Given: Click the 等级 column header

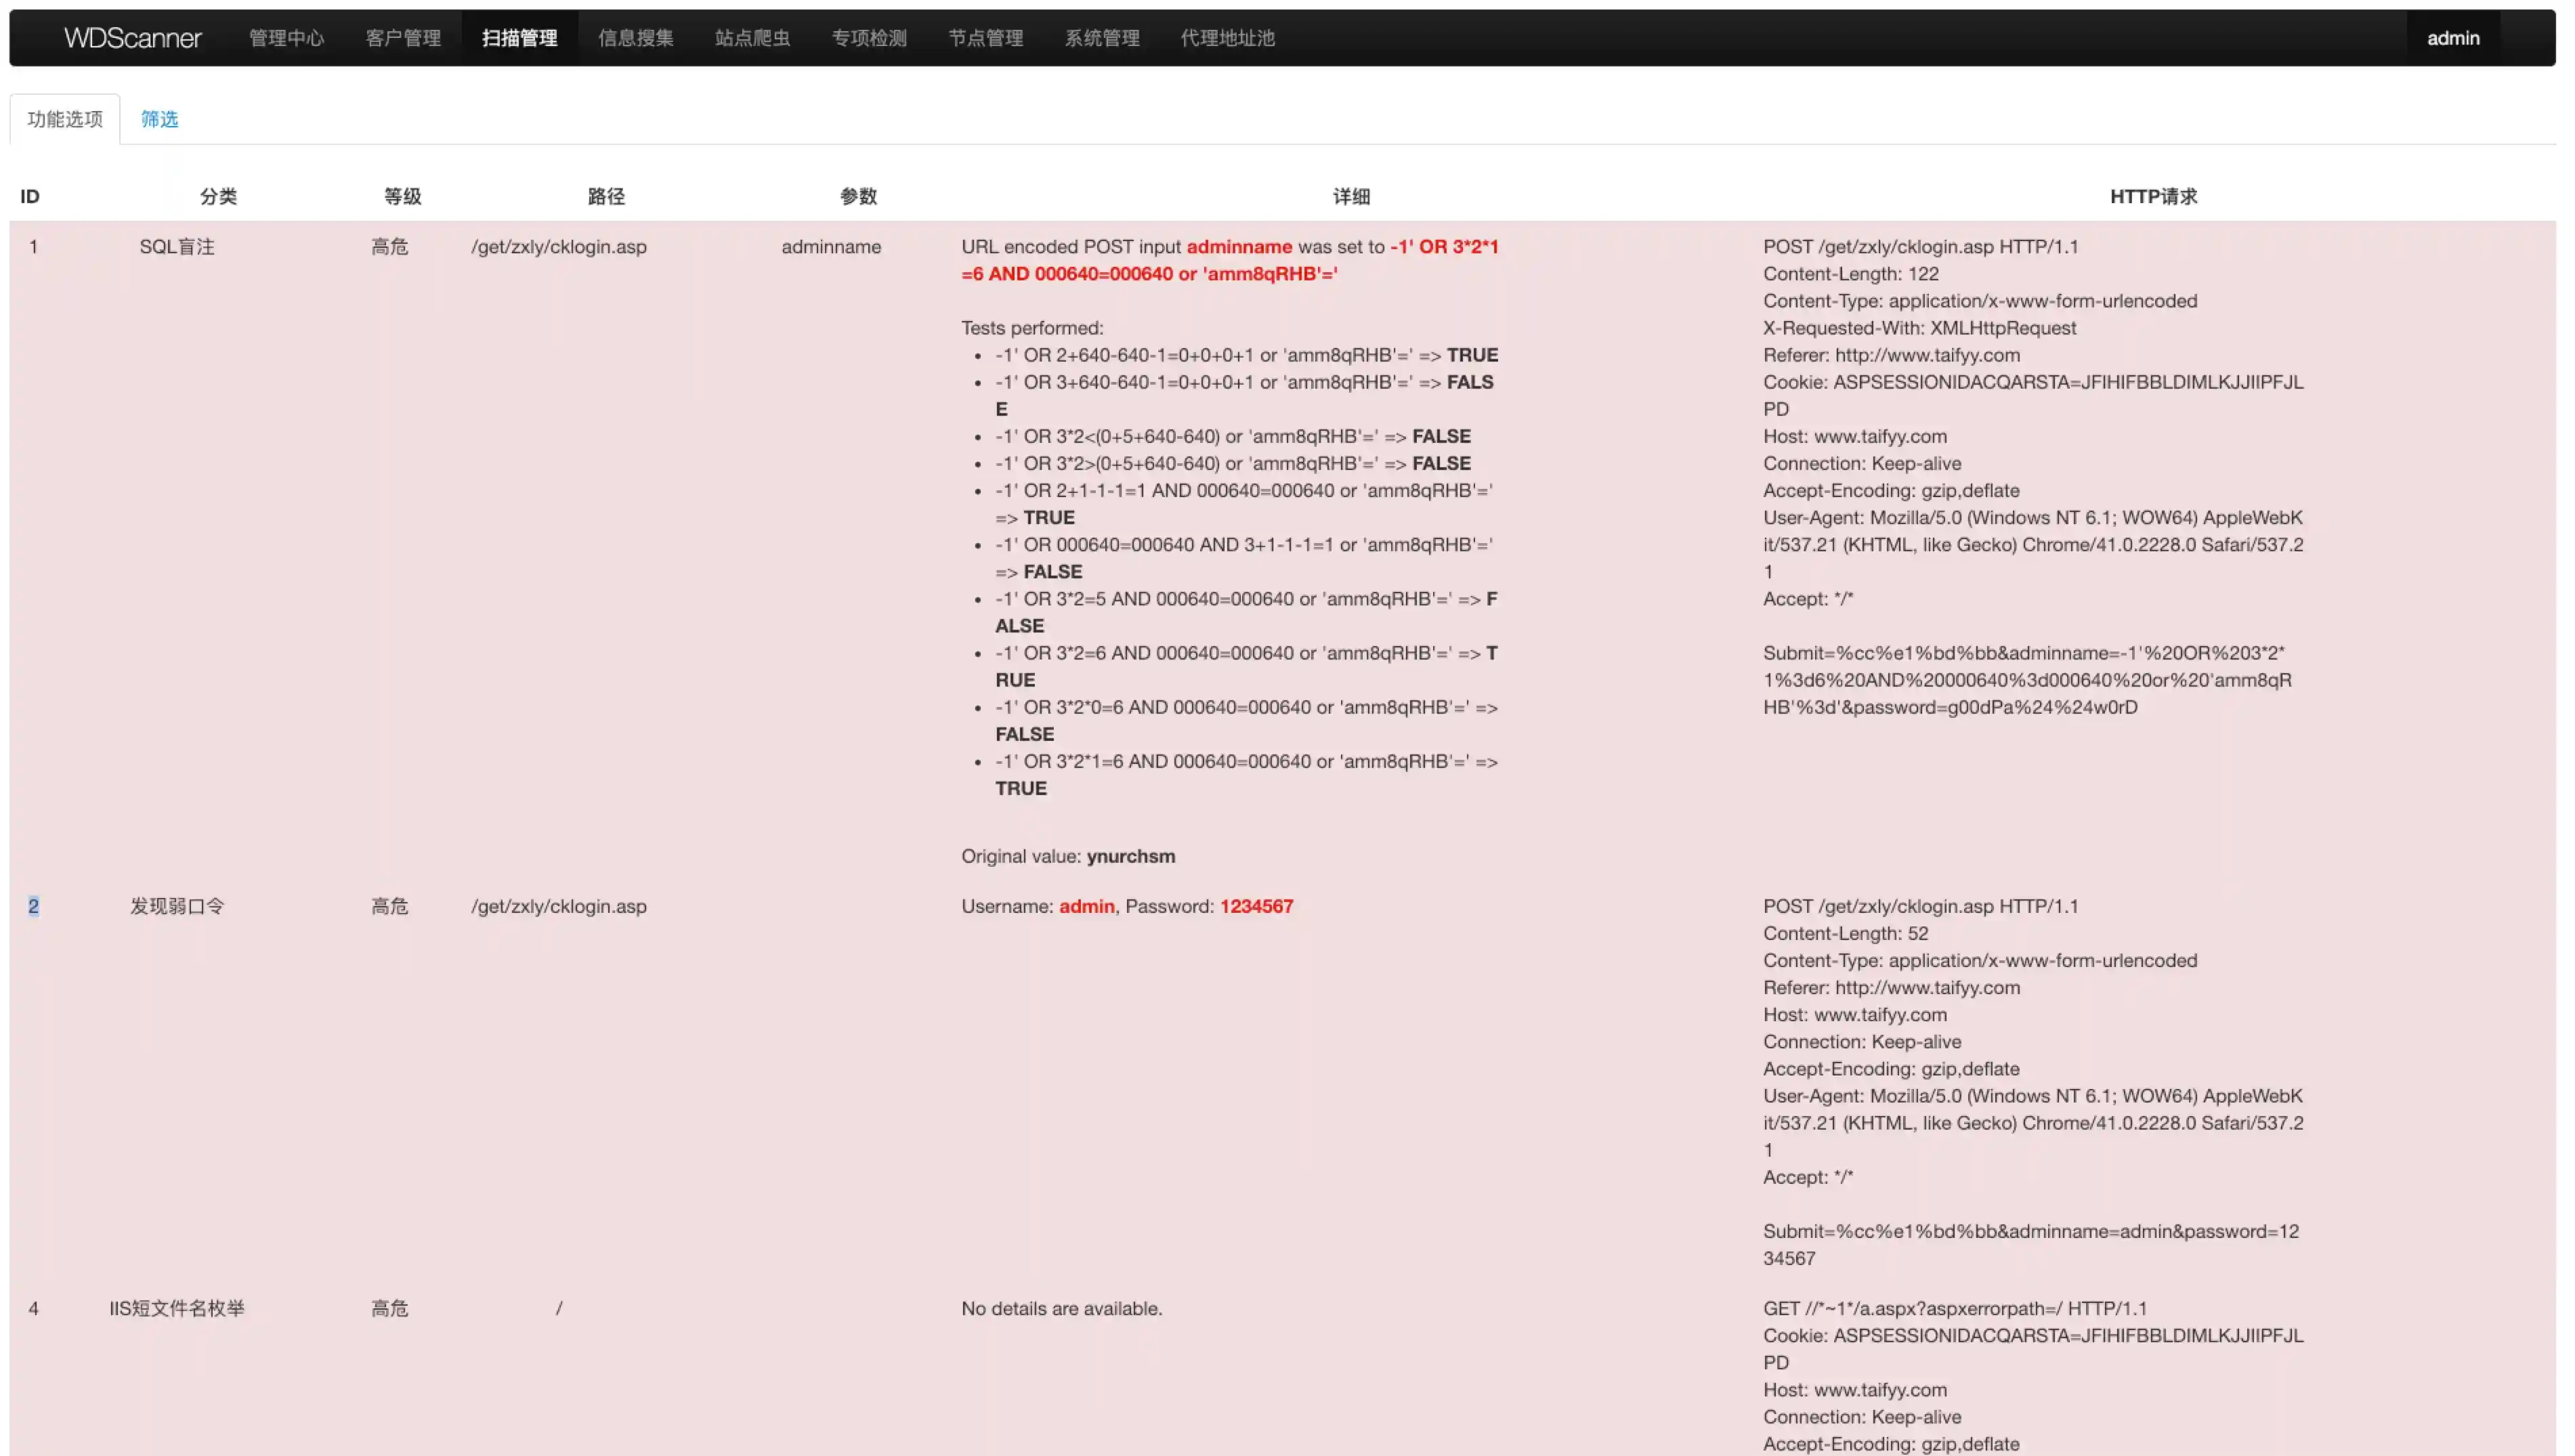Looking at the screenshot, I should click(x=402, y=196).
